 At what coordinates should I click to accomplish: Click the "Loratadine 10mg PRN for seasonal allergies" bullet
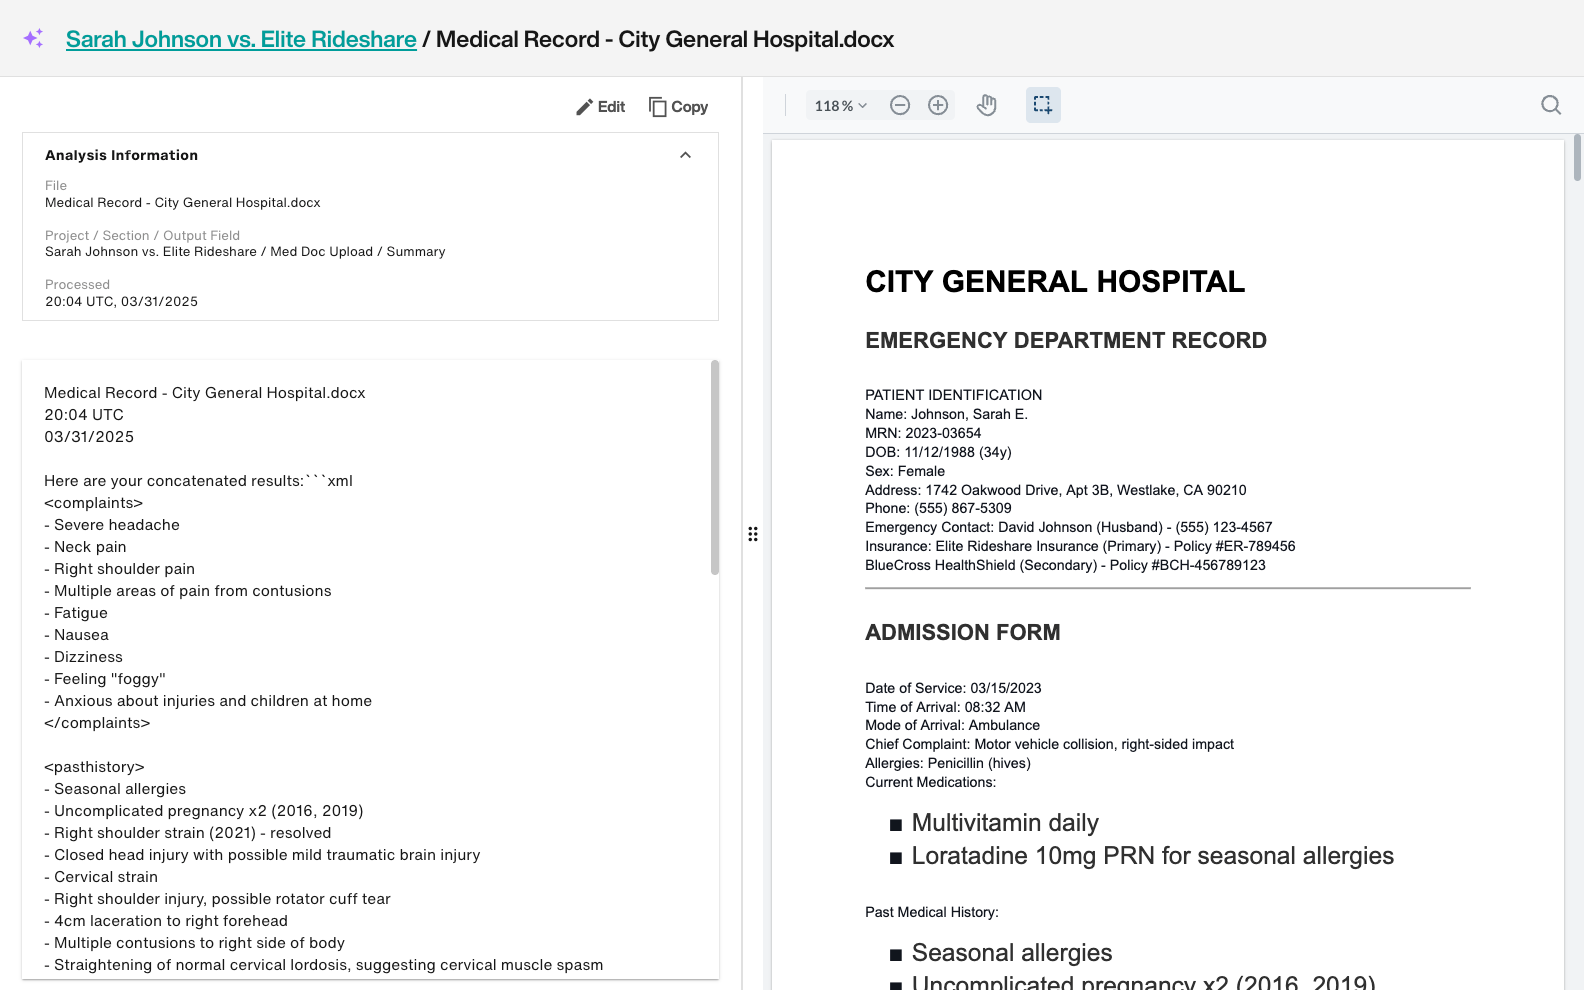click(x=1152, y=856)
